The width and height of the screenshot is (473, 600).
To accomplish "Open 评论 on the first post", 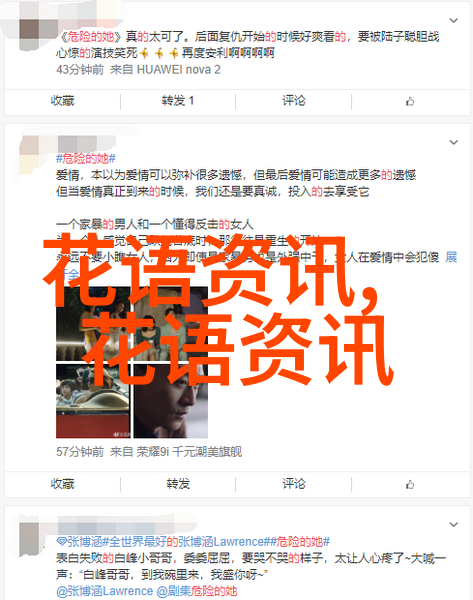I will pyautogui.click(x=294, y=101).
